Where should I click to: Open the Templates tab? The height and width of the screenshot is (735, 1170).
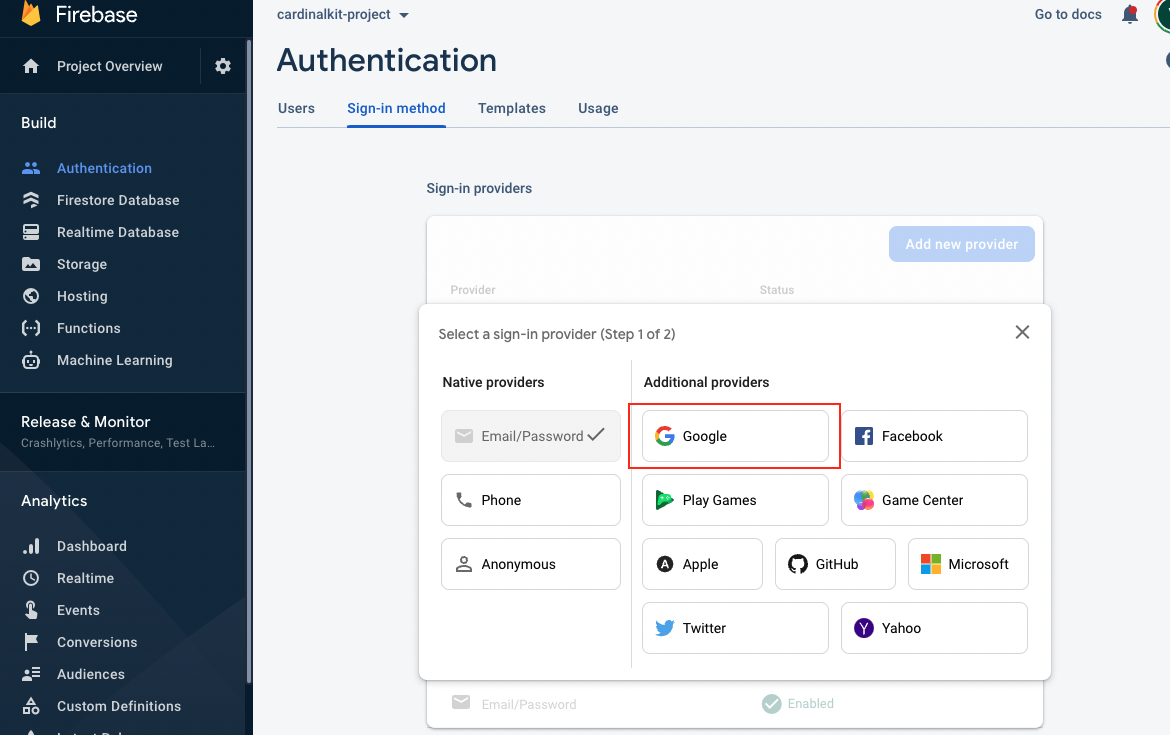pyautogui.click(x=511, y=108)
